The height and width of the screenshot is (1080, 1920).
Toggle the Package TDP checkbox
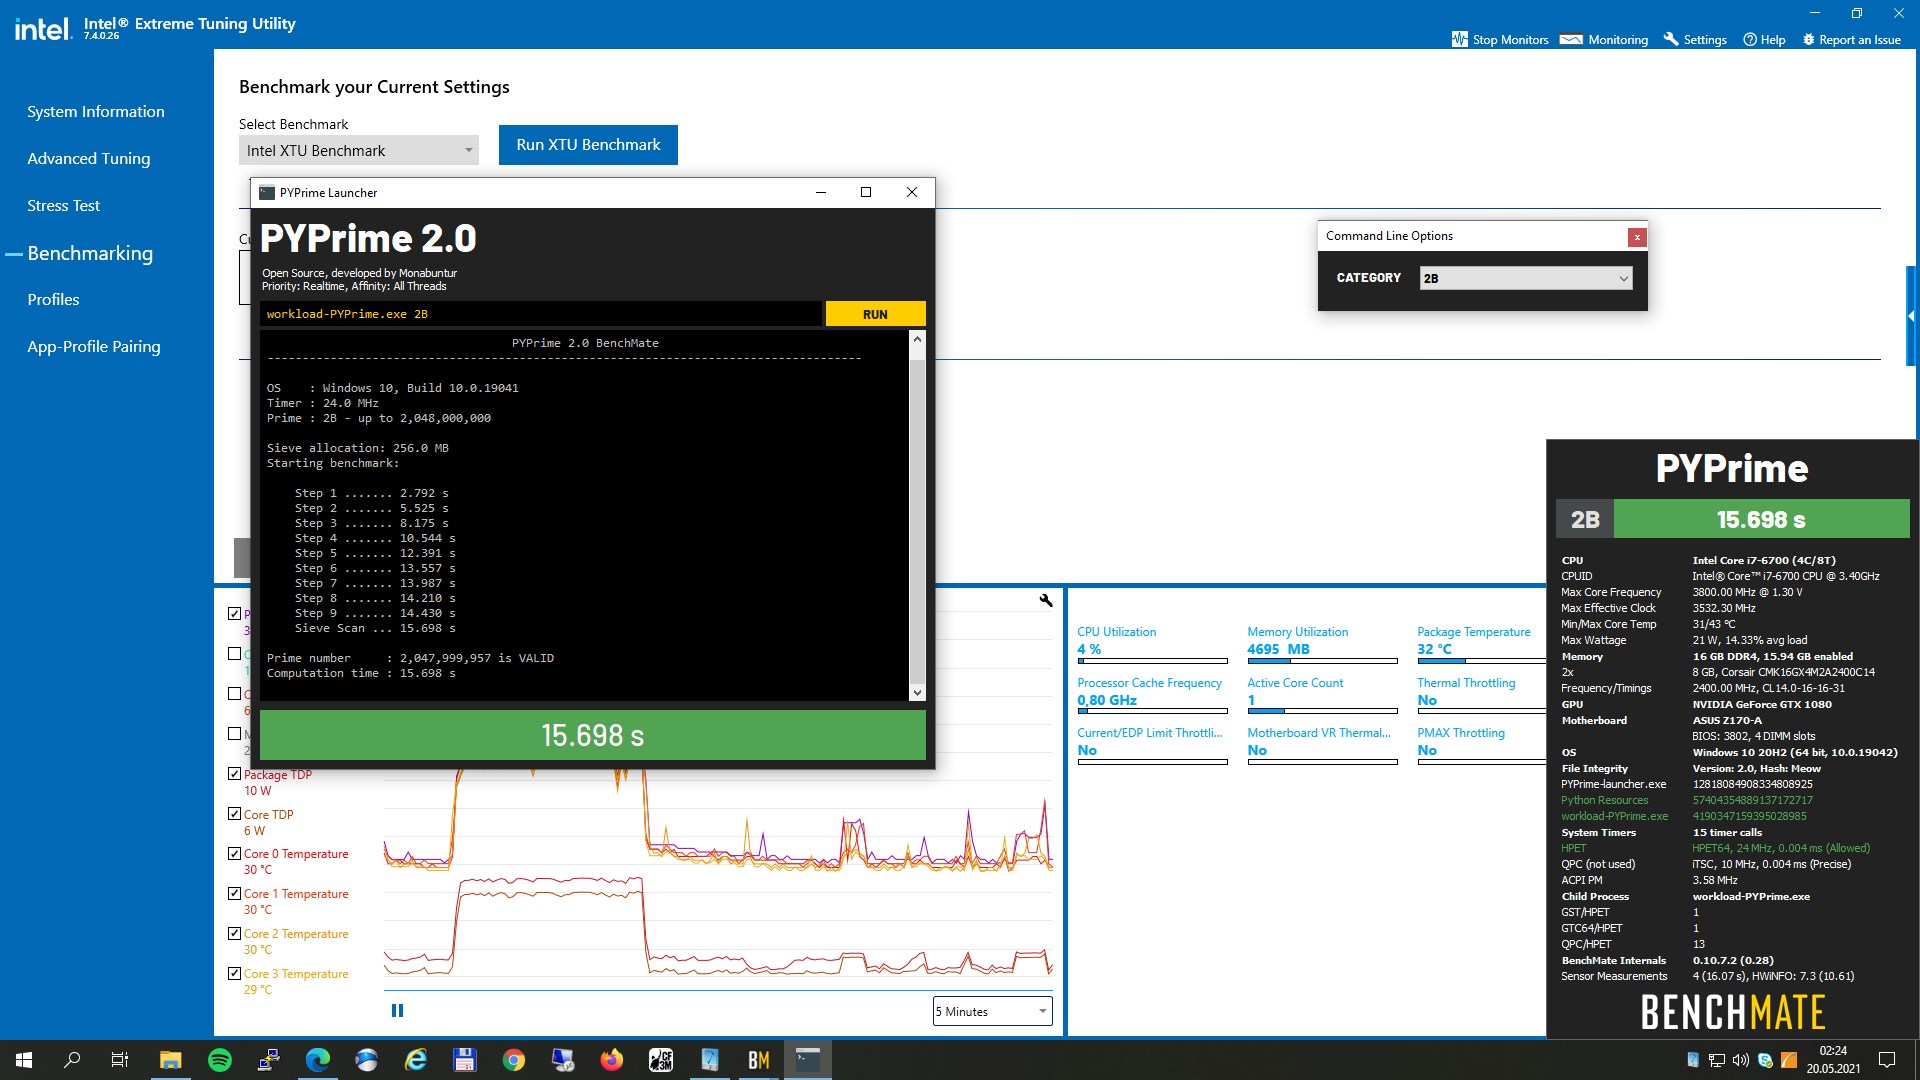pyautogui.click(x=234, y=774)
